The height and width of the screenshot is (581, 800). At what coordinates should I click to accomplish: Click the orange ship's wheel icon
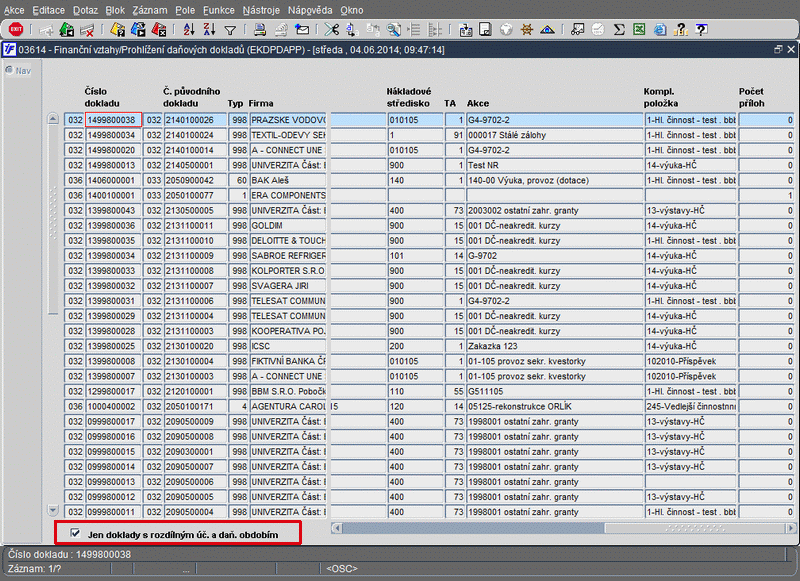pos(527,30)
